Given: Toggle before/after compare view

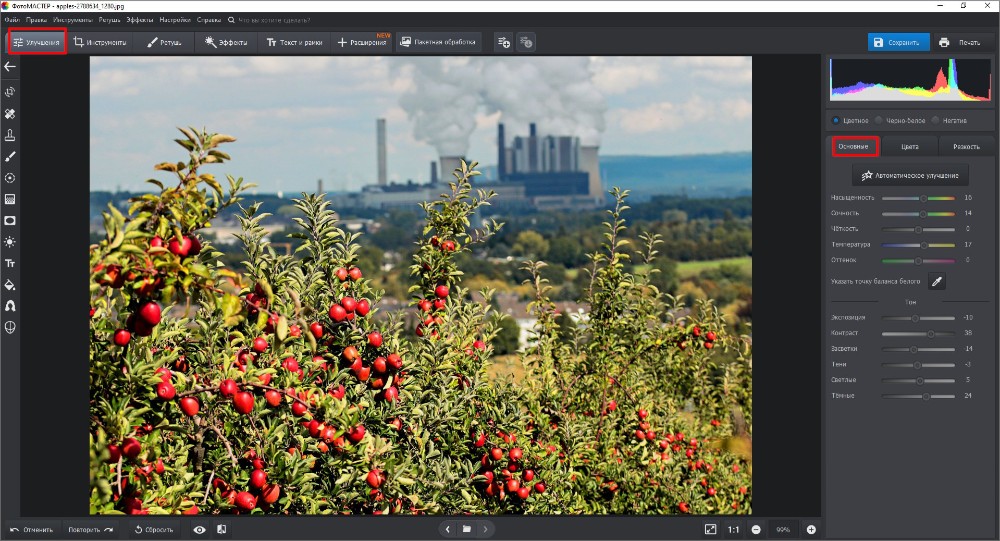Looking at the screenshot, I should (221, 529).
